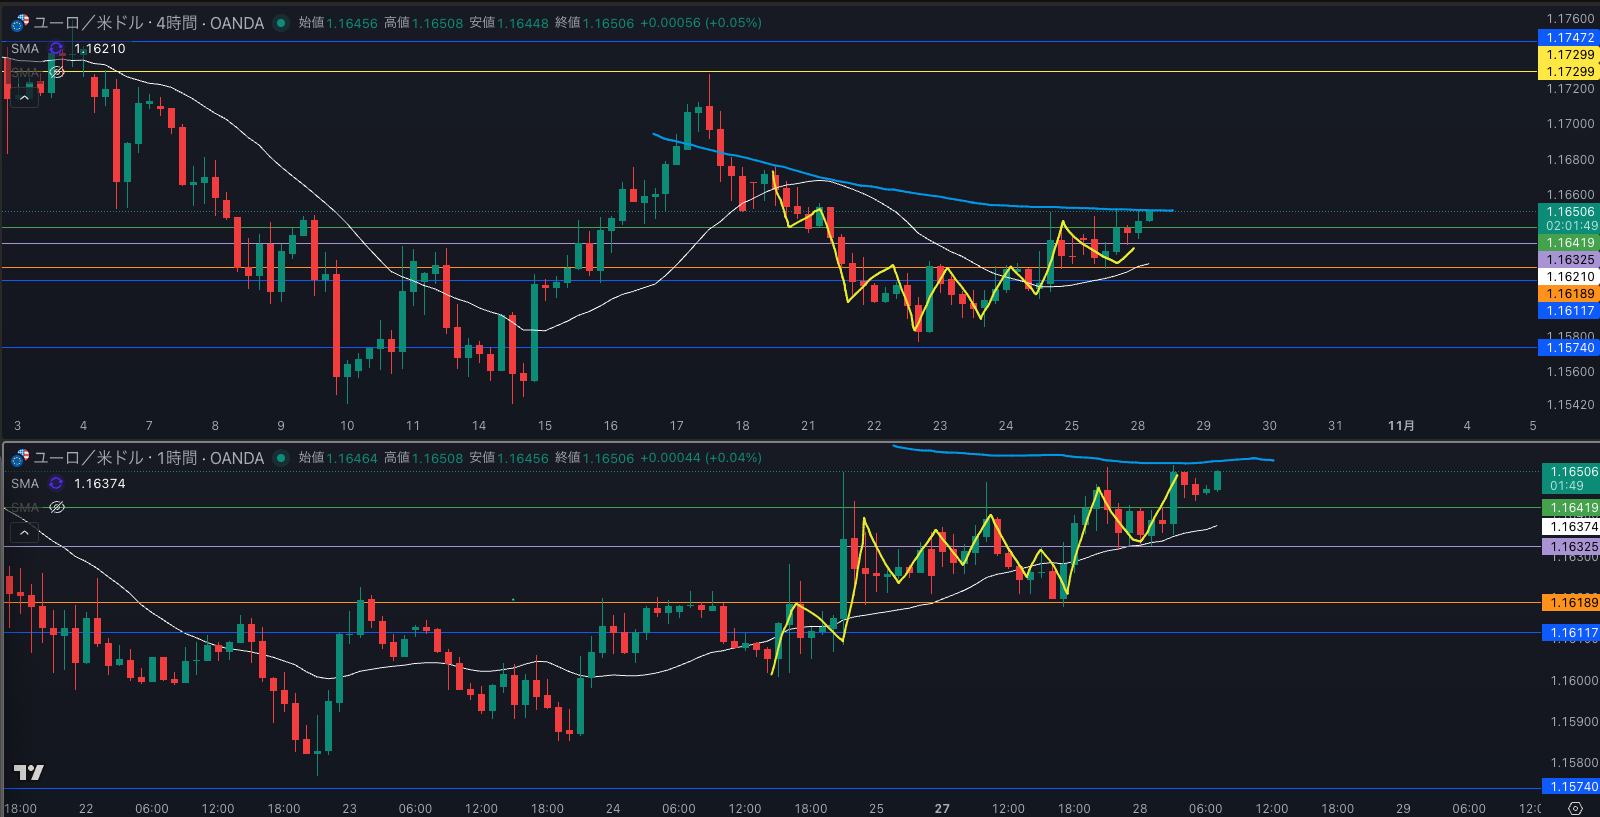Click the EUR/USD flag icon in the 4-hour chart

coord(19,23)
